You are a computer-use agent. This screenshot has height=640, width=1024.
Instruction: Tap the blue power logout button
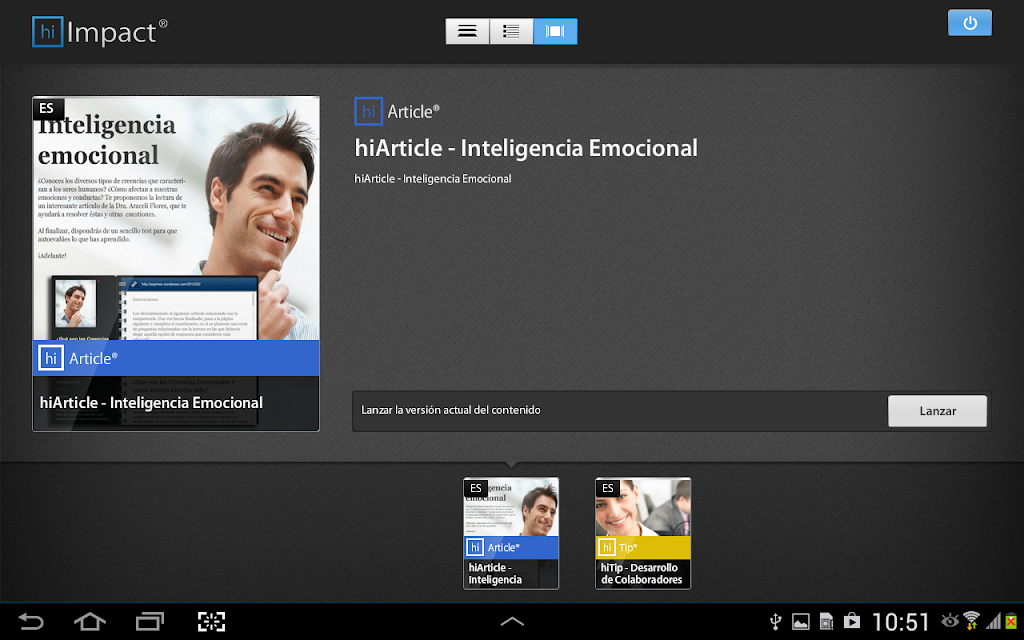coord(970,23)
